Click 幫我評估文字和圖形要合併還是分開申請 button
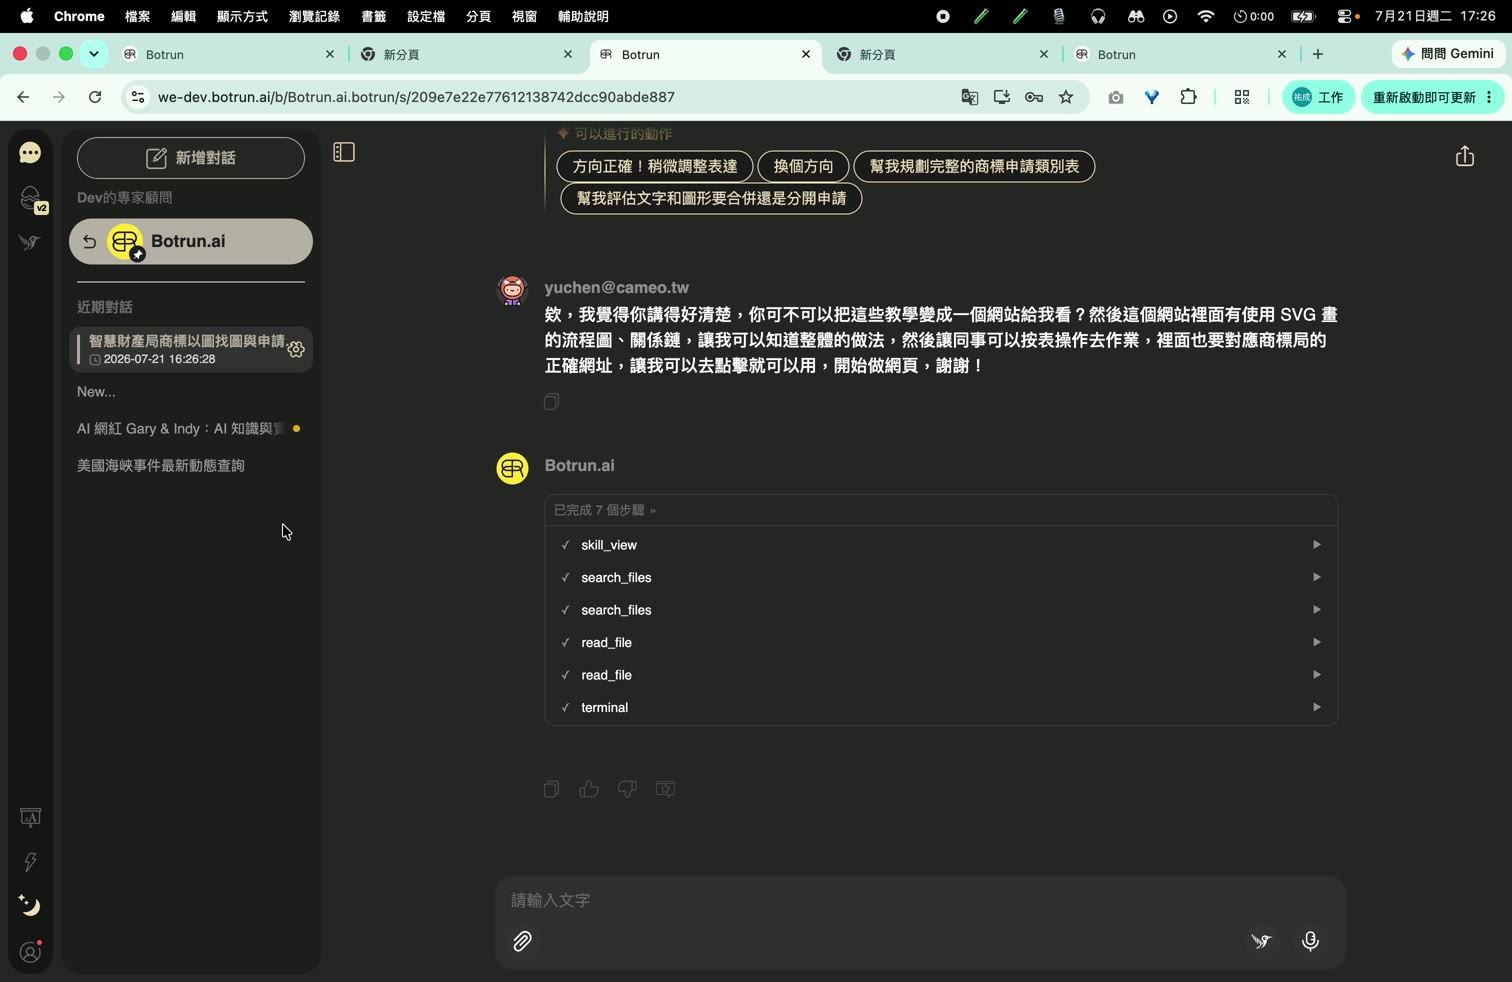The width and height of the screenshot is (1512, 982). tap(712, 198)
